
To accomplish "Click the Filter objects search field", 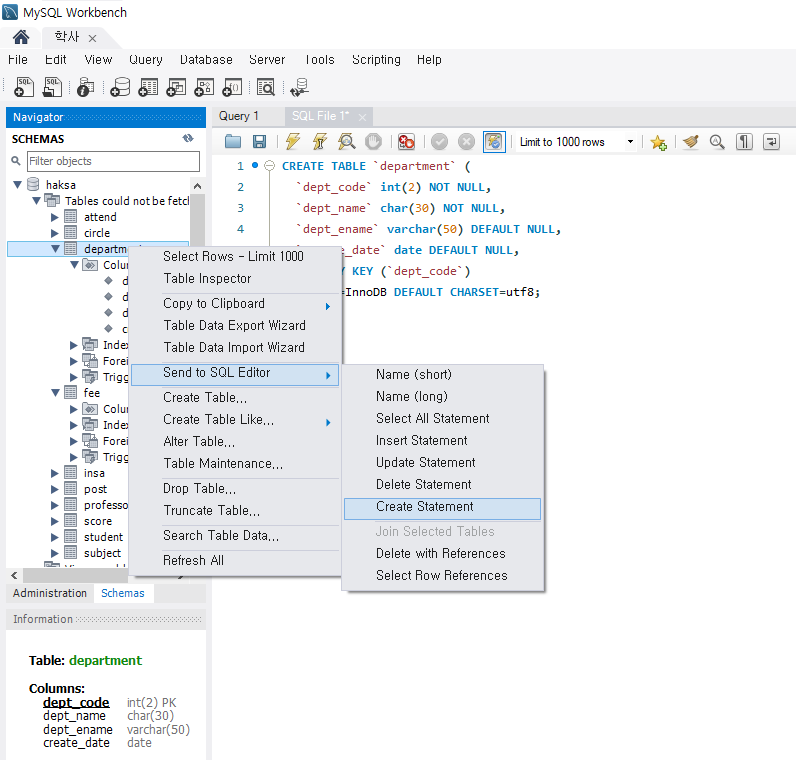I will pos(113,161).
